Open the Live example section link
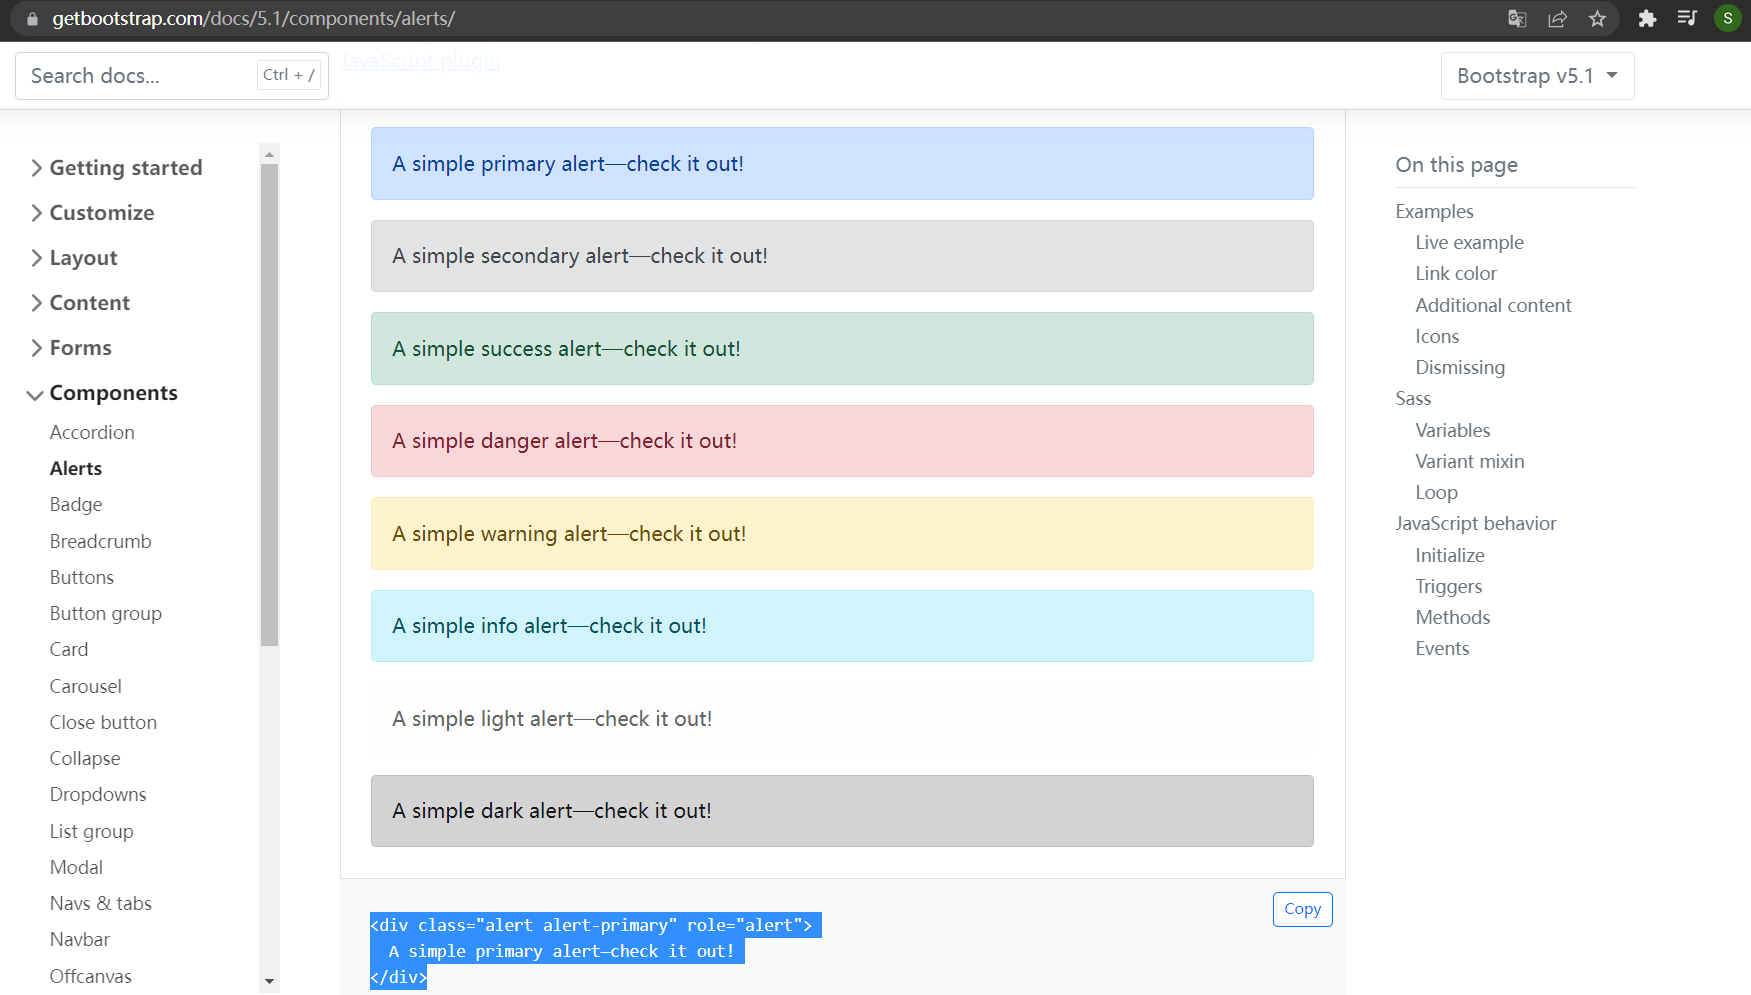The height and width of the screenshot is (995, 1751). pos(1469,242)
